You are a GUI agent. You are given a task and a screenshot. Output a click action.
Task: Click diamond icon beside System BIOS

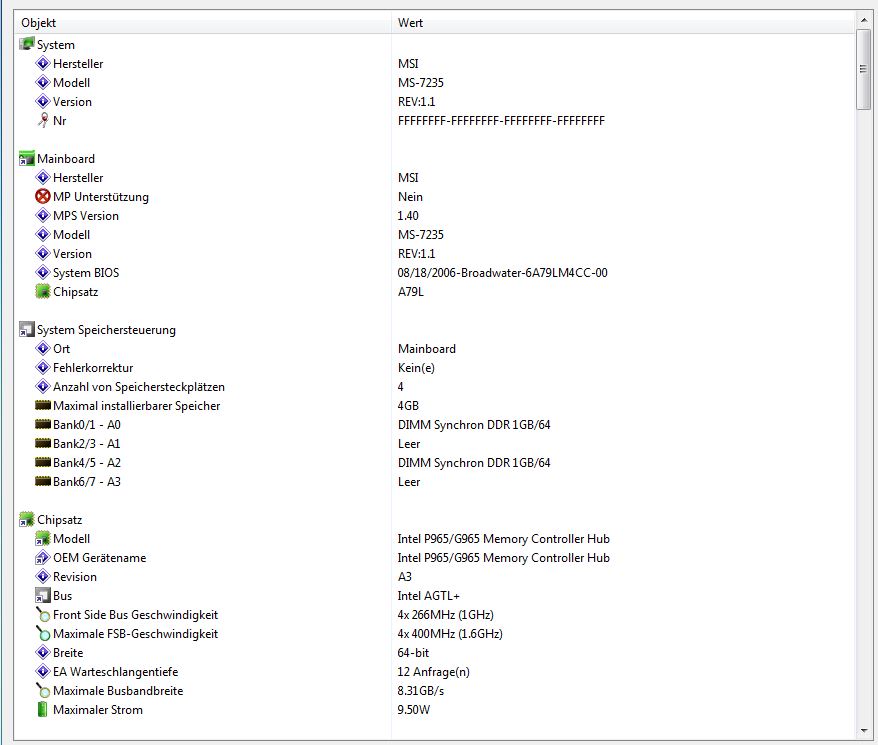(x=43, y=272)
